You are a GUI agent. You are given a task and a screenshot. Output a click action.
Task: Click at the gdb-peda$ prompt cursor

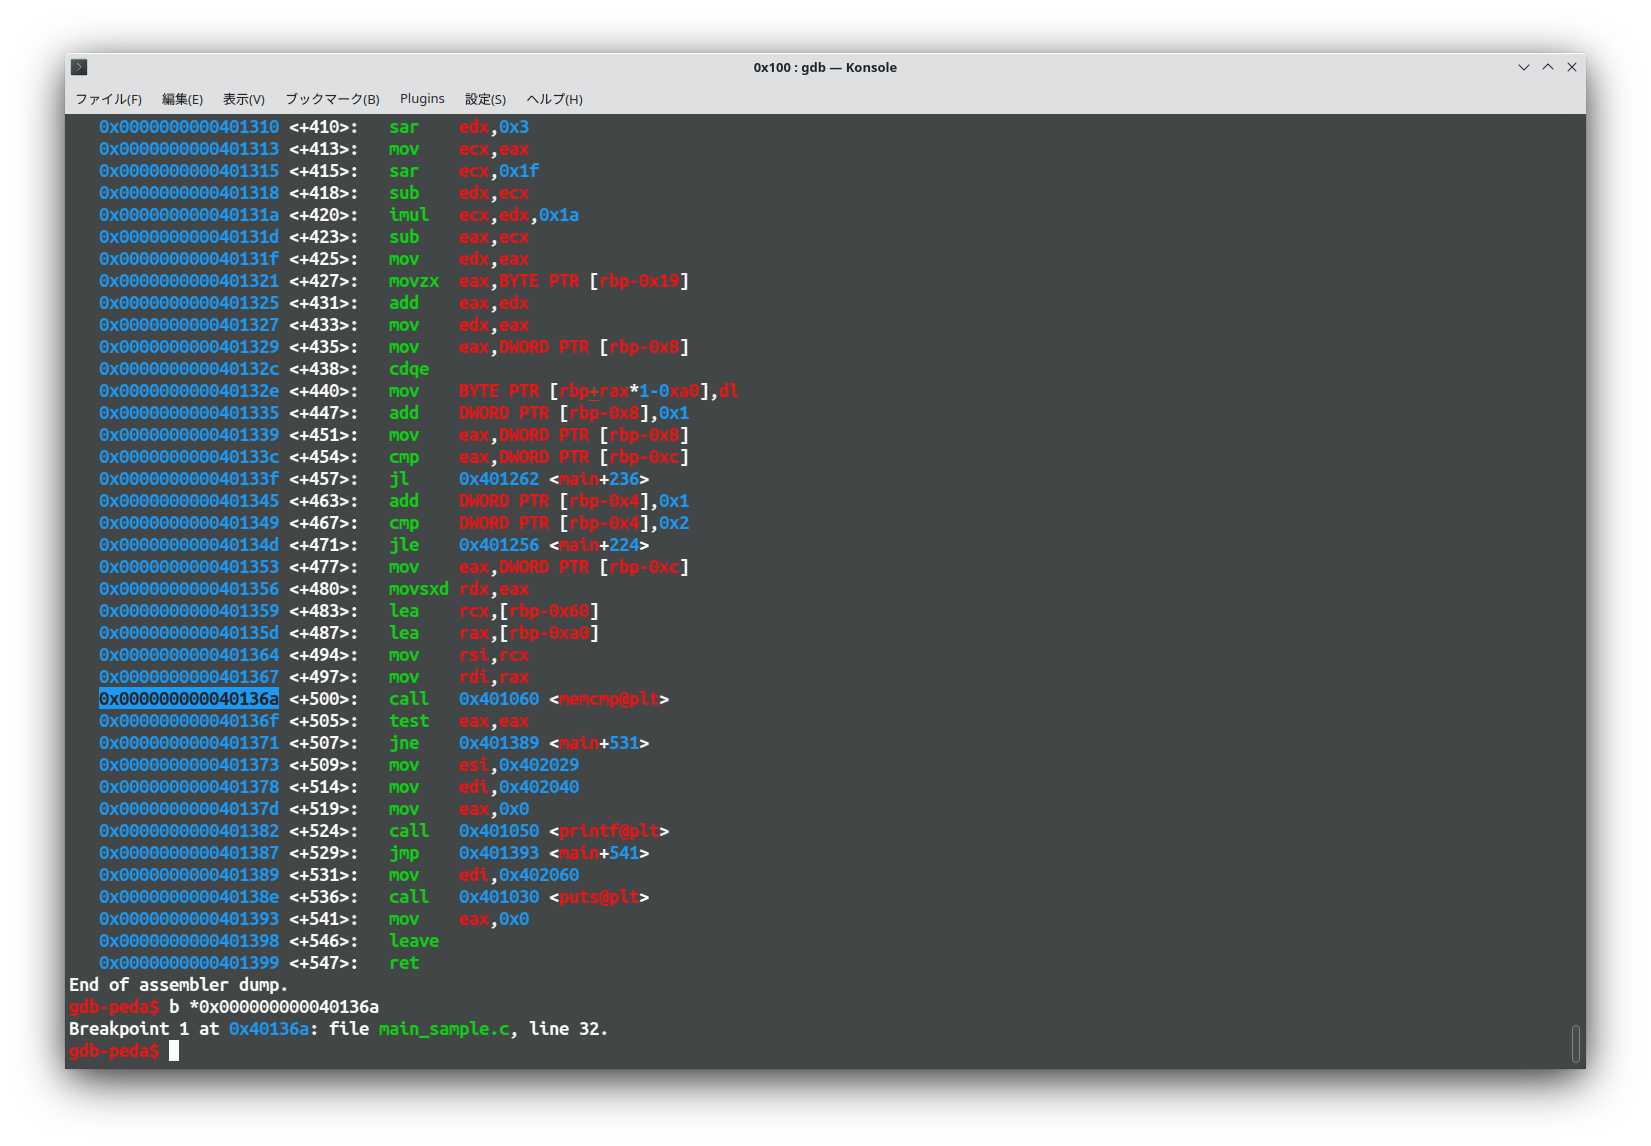[x=174, y=1051]
